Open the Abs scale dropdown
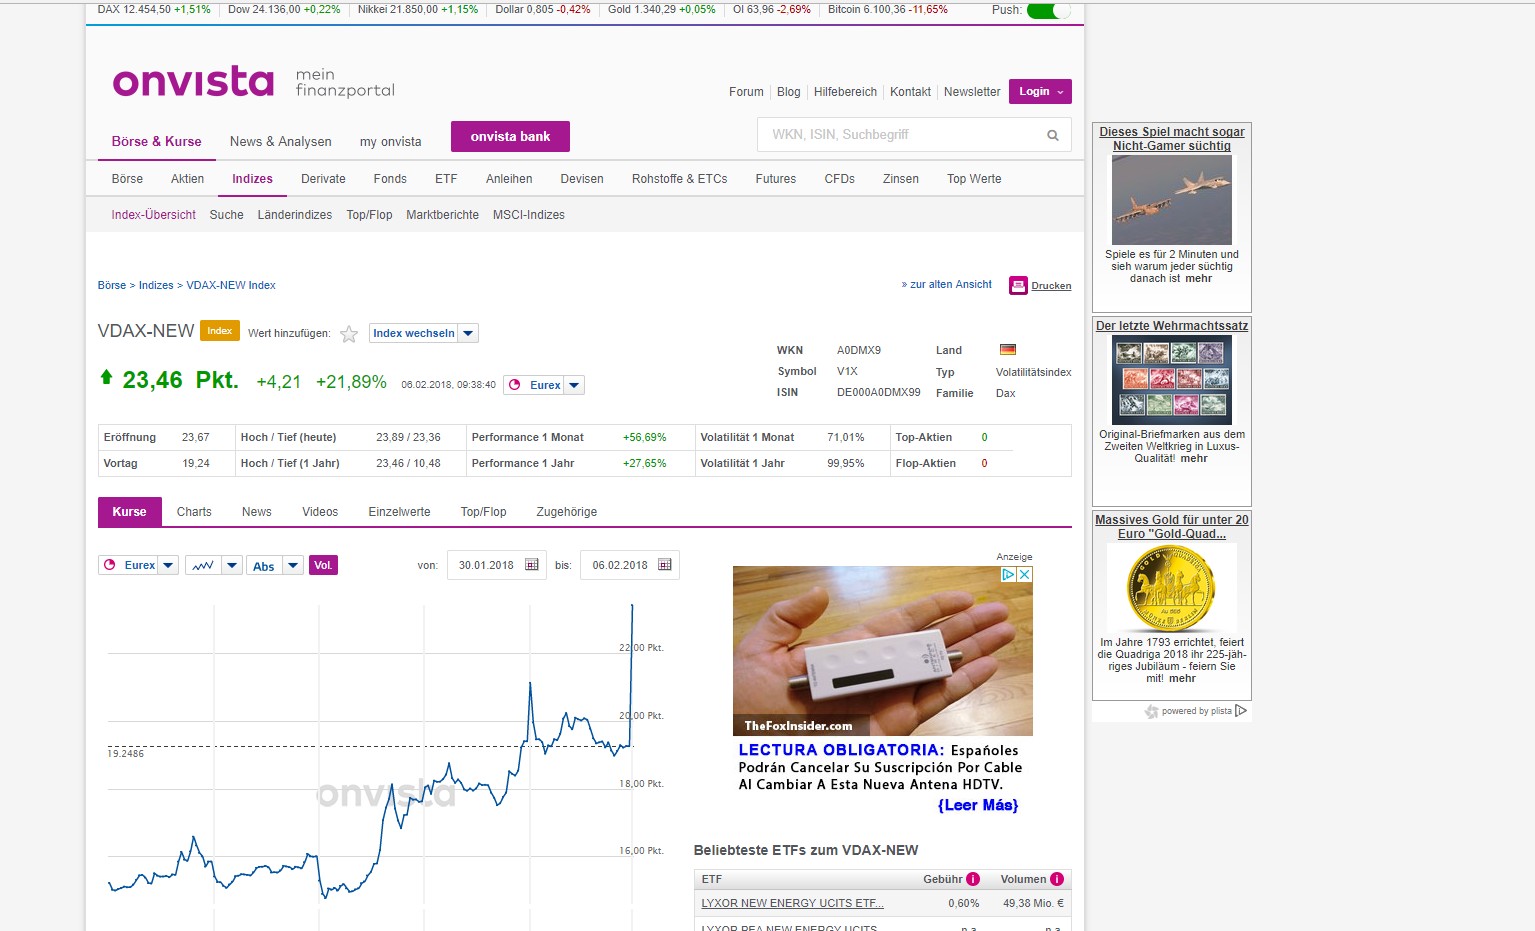The width and height of the screenshot is (1535, 931). pos(275,565)
